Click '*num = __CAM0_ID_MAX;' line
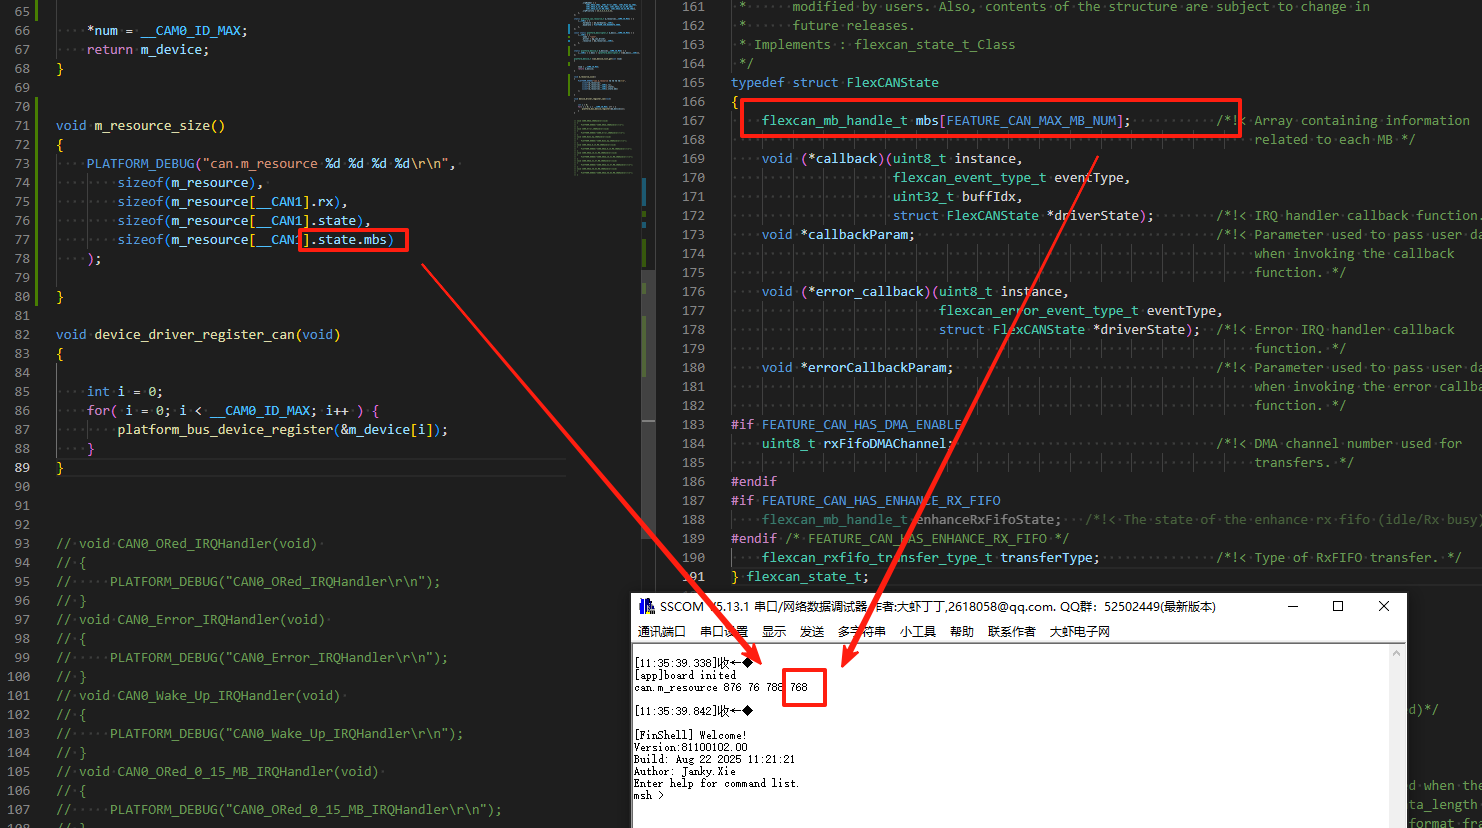1482x828 pixels. (167, 30)
